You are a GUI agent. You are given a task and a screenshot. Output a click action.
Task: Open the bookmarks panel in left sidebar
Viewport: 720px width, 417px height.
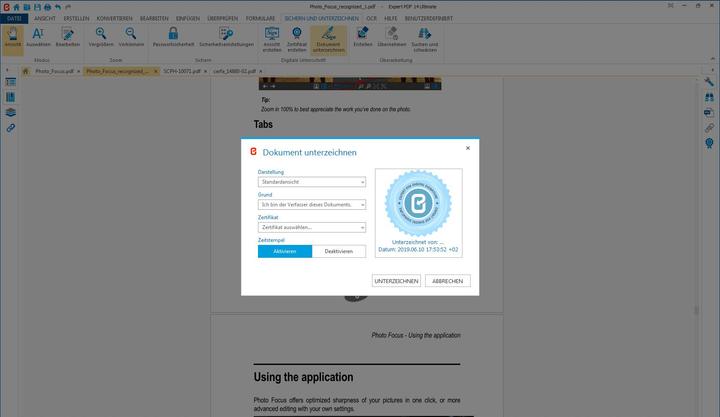click(x=11, y=97)
